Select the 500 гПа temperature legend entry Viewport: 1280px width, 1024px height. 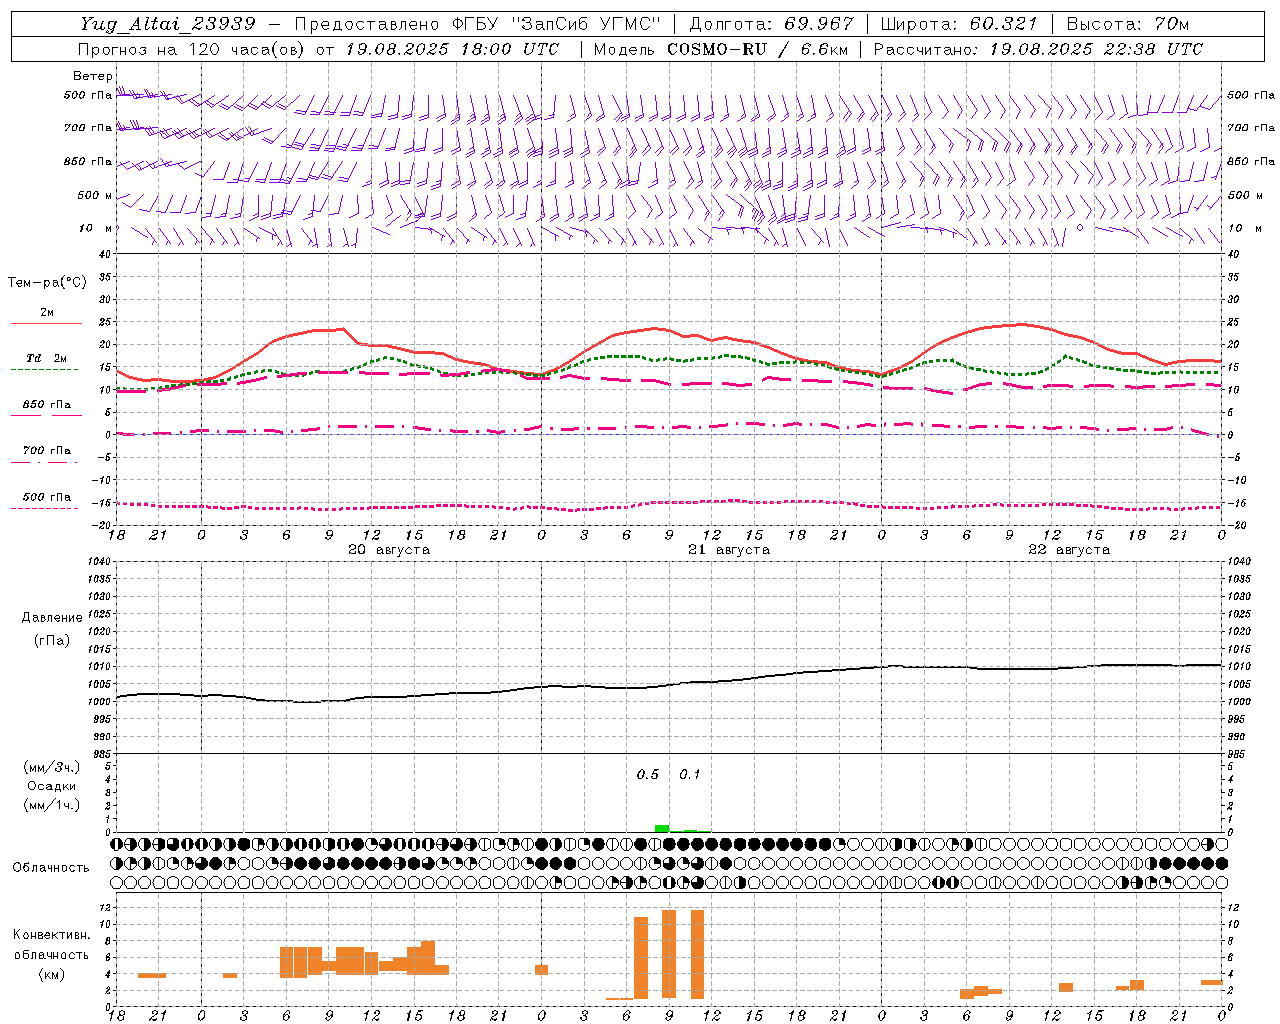47,497
